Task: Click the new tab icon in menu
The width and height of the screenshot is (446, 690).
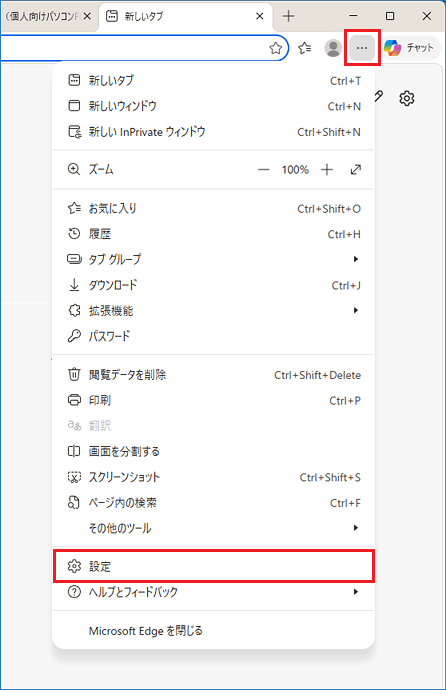Action: click(74, 81)
